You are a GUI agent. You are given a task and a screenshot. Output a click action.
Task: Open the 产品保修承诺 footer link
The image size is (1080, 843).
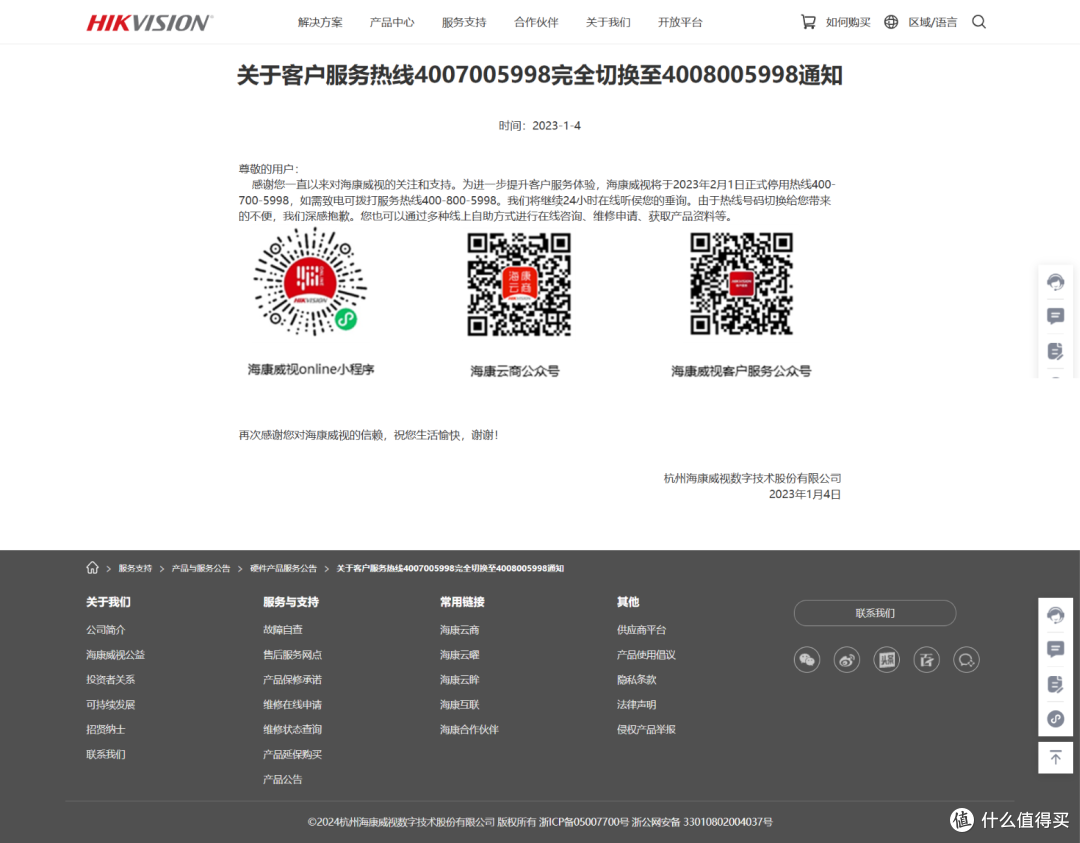(x=292, y=679)
